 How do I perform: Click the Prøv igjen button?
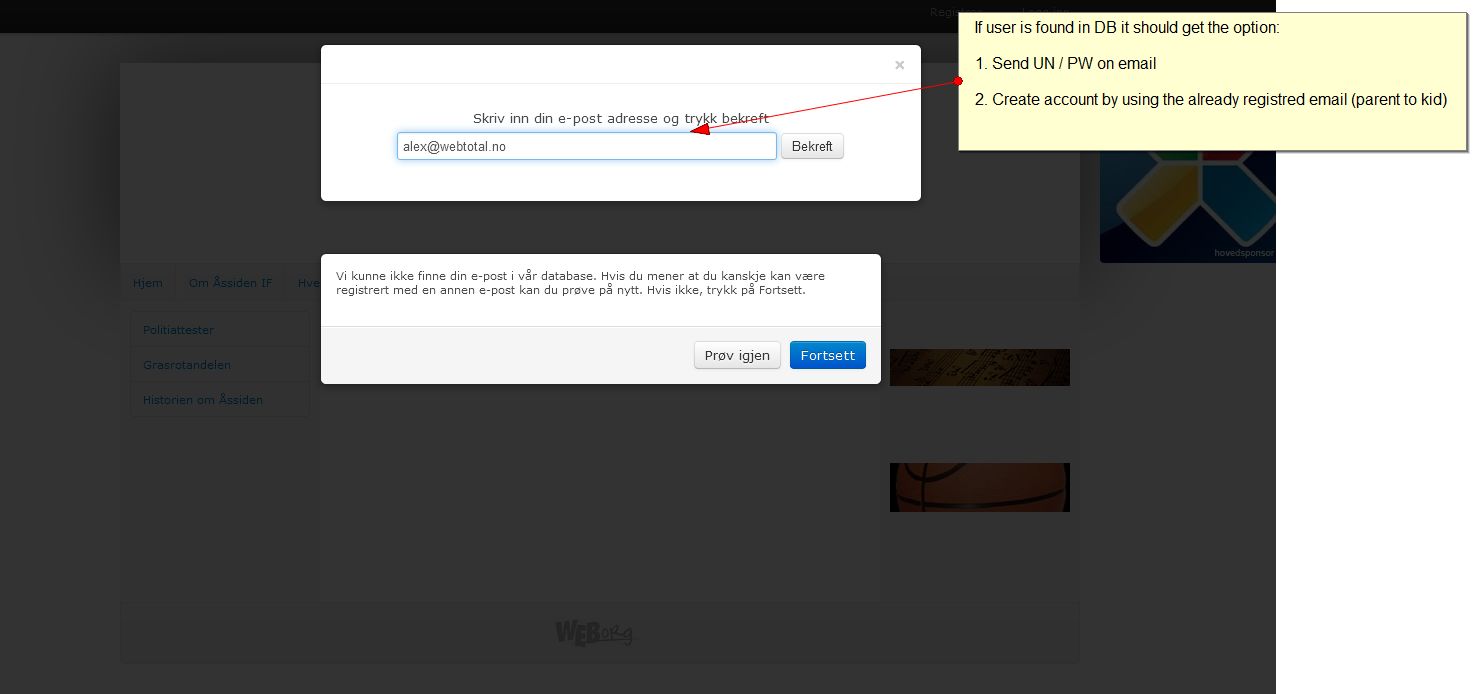click(x=737, y=355)
